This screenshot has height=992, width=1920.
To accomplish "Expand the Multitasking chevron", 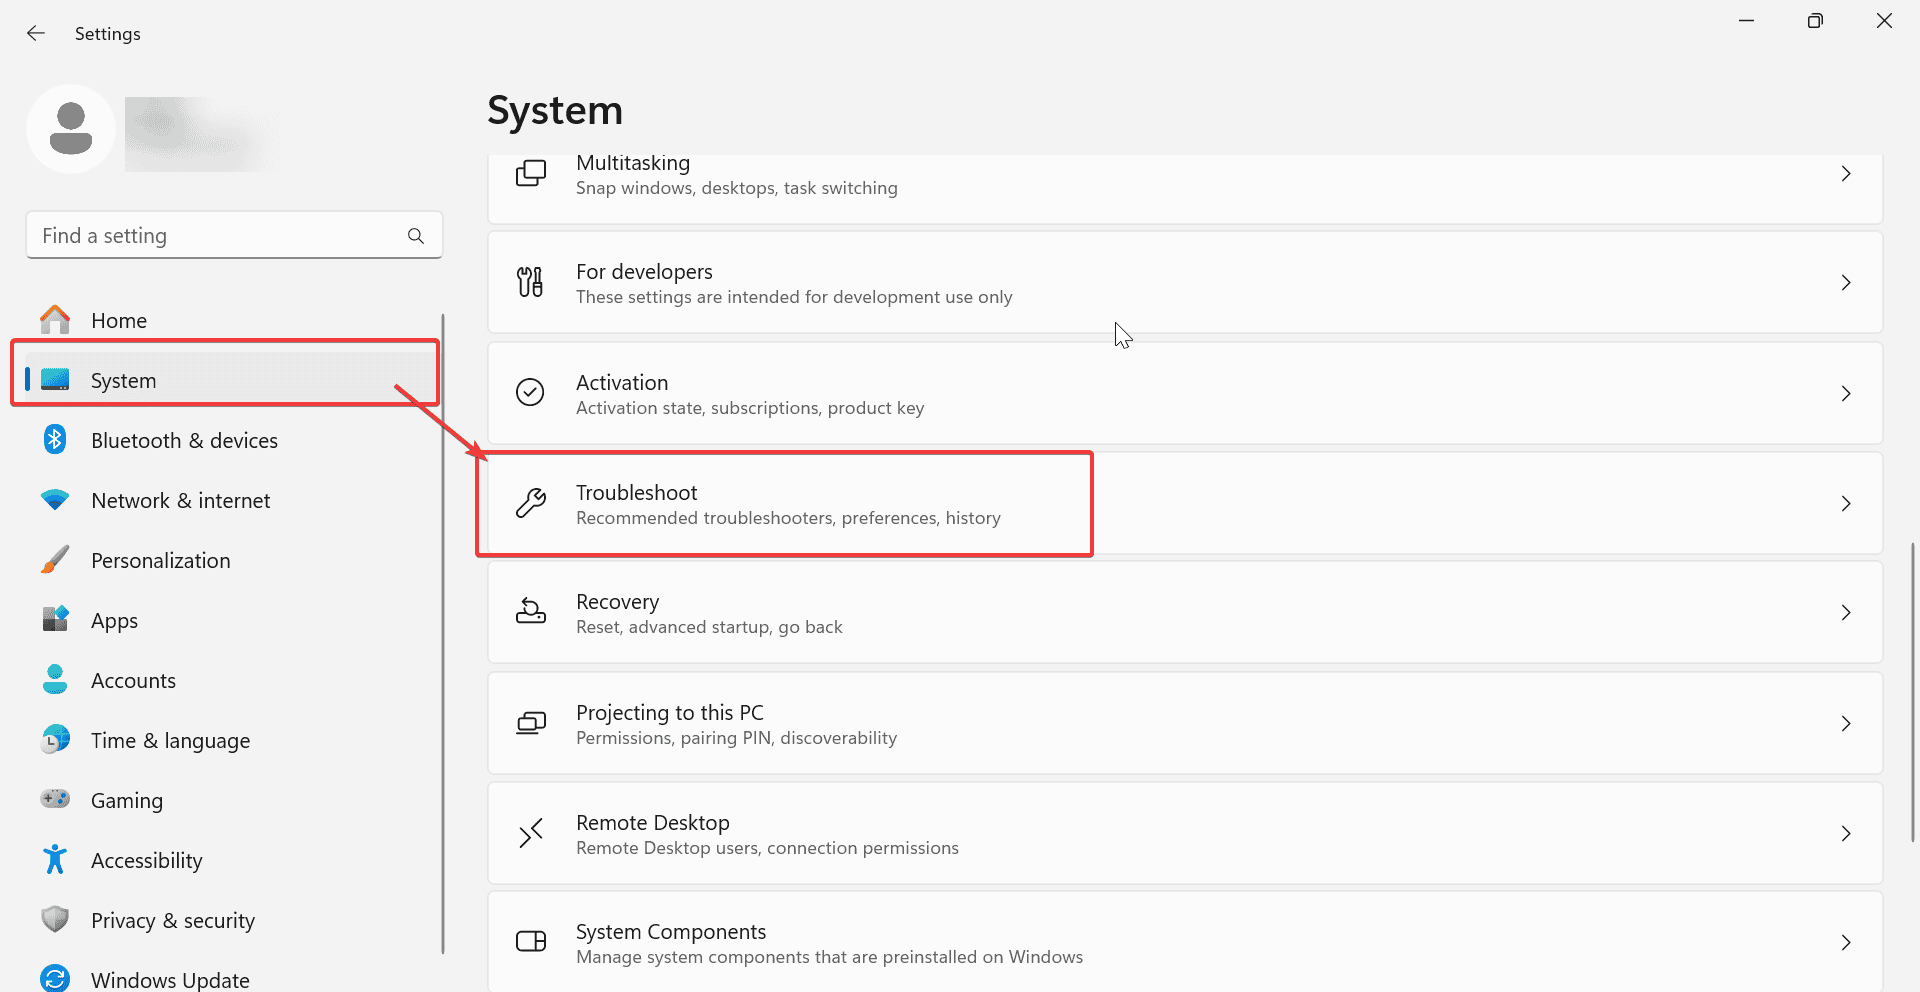I will click(1846, 174).
